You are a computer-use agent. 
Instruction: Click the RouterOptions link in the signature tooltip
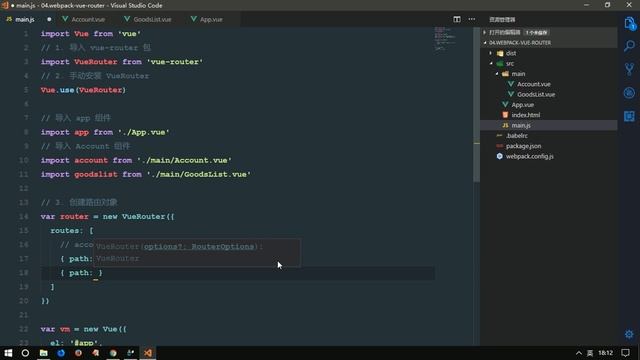coord(222,247)
